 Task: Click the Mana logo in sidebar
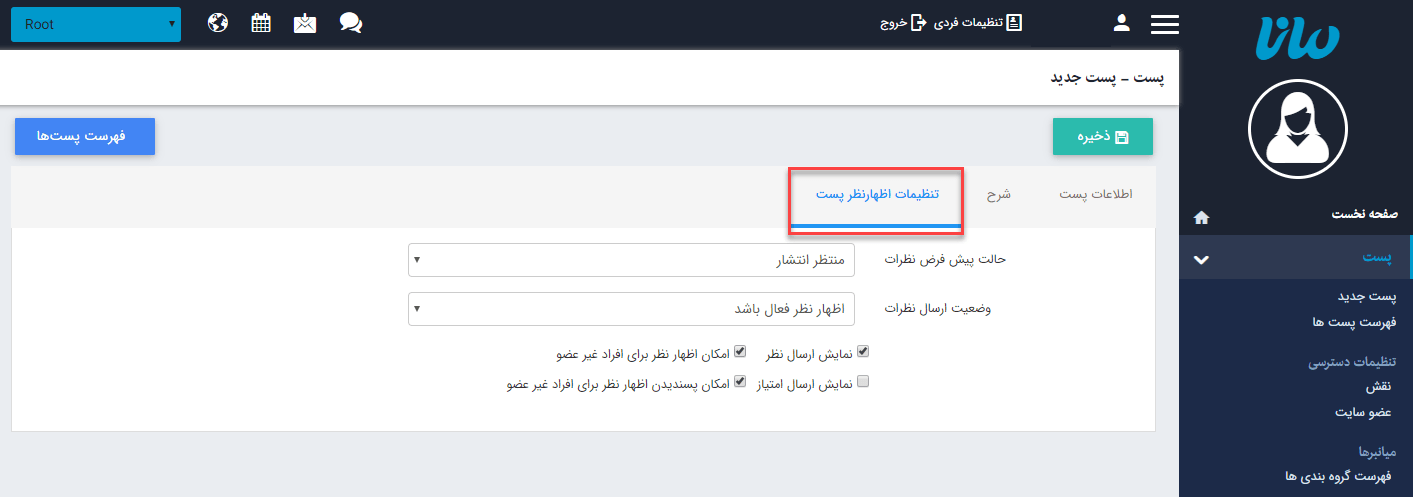tap(1296, 38)
